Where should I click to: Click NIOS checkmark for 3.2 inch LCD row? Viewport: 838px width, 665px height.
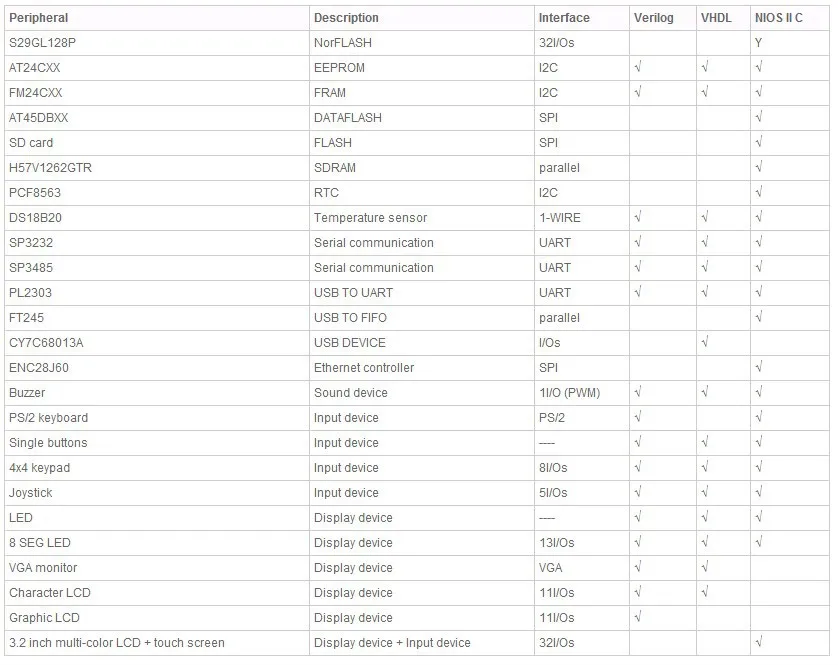[758, 642]
